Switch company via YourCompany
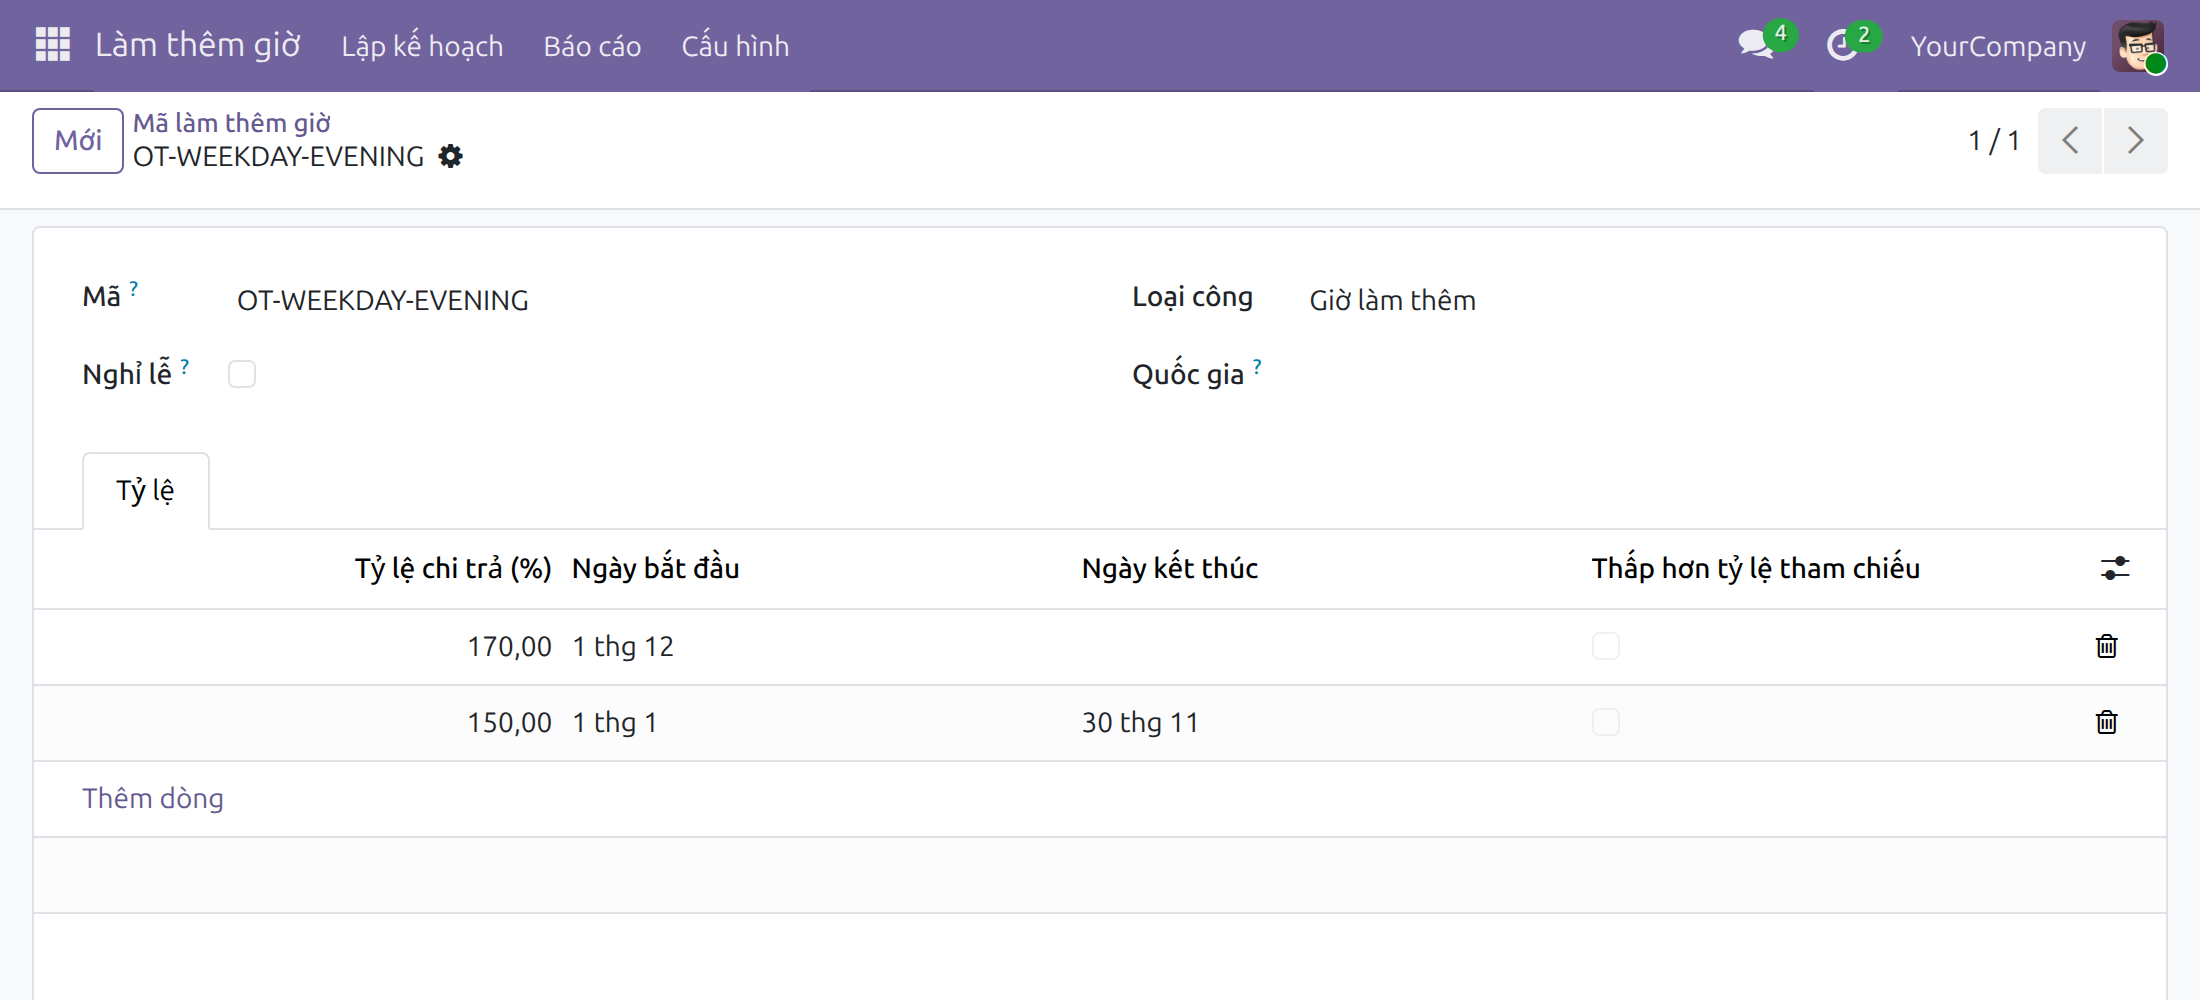 1998,46
